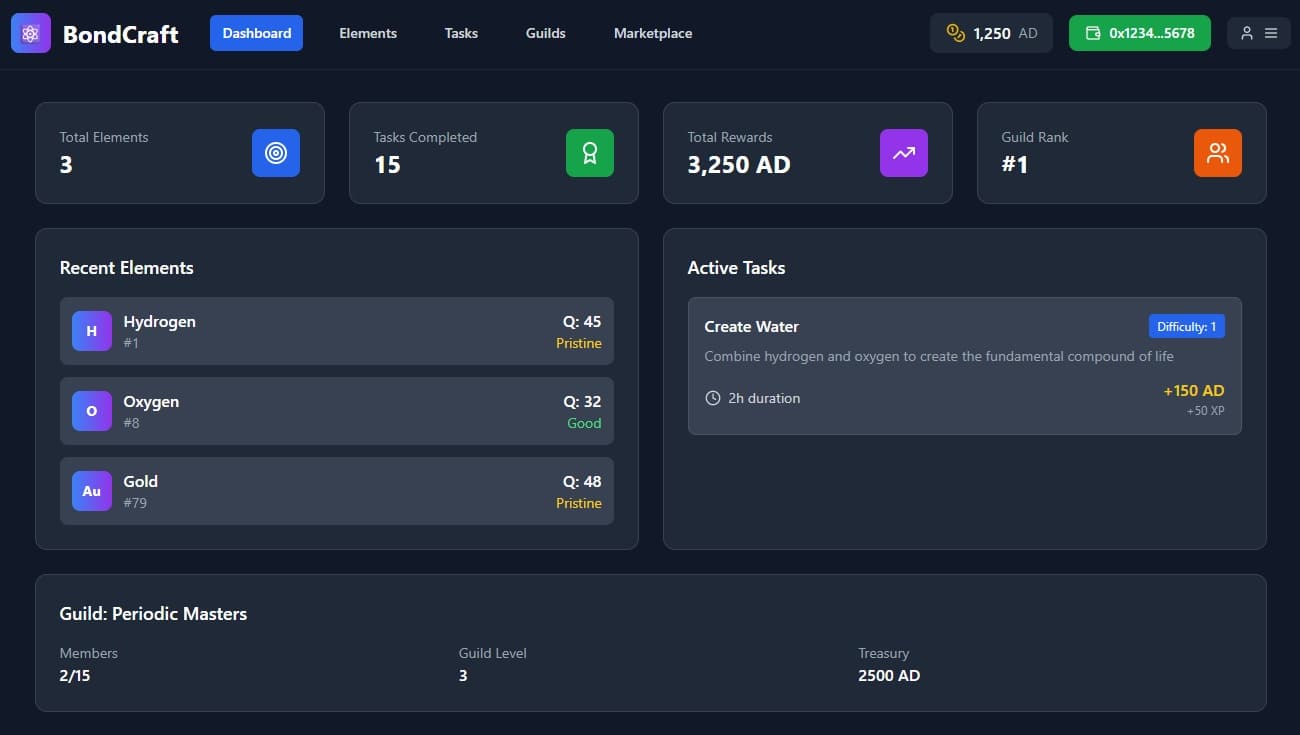This screenshot has width=1300, height=735.
Task: Select the Difficulty: 1 badge
Action: [x=1186, y=327]
